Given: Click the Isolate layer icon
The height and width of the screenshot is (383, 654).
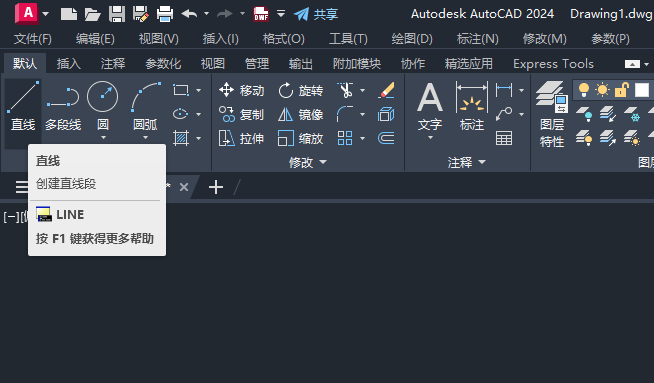Looking at the screenshot, I should click(608, 114).
